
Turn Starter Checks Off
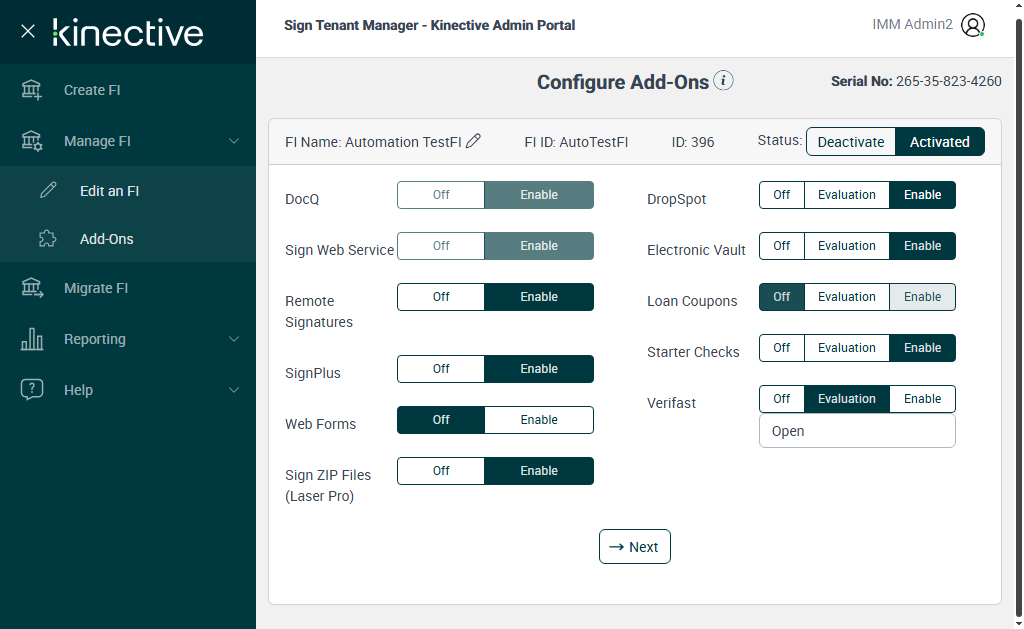(x=782, y=347)
